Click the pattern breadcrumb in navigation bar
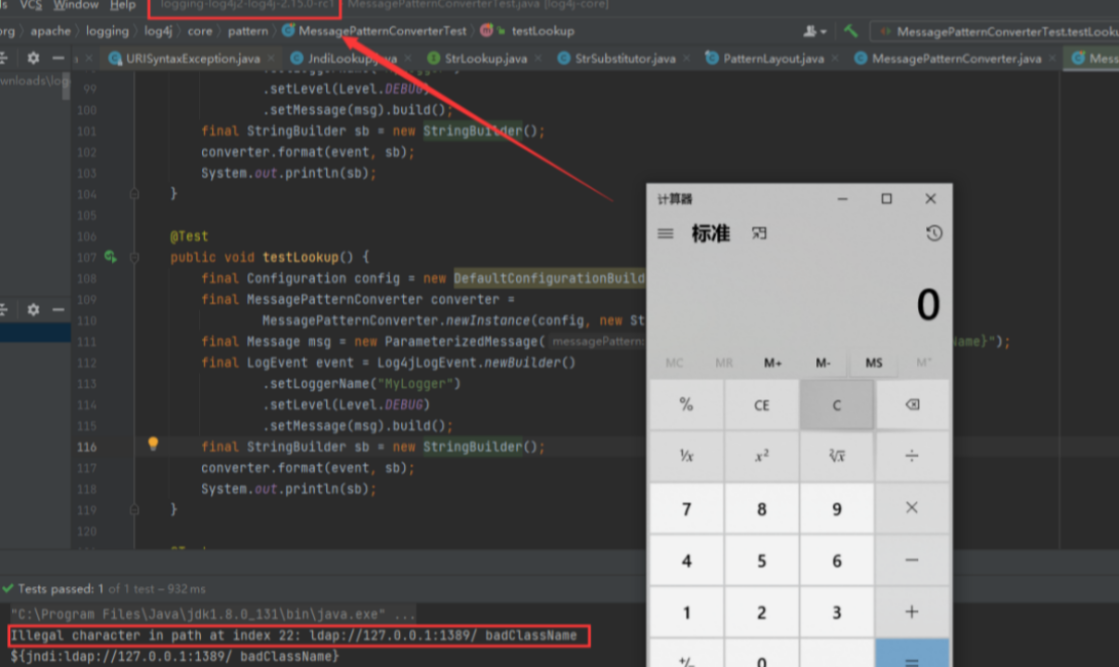The width and height of the screenshot is (1119, 667). click(x=248, y=31)
